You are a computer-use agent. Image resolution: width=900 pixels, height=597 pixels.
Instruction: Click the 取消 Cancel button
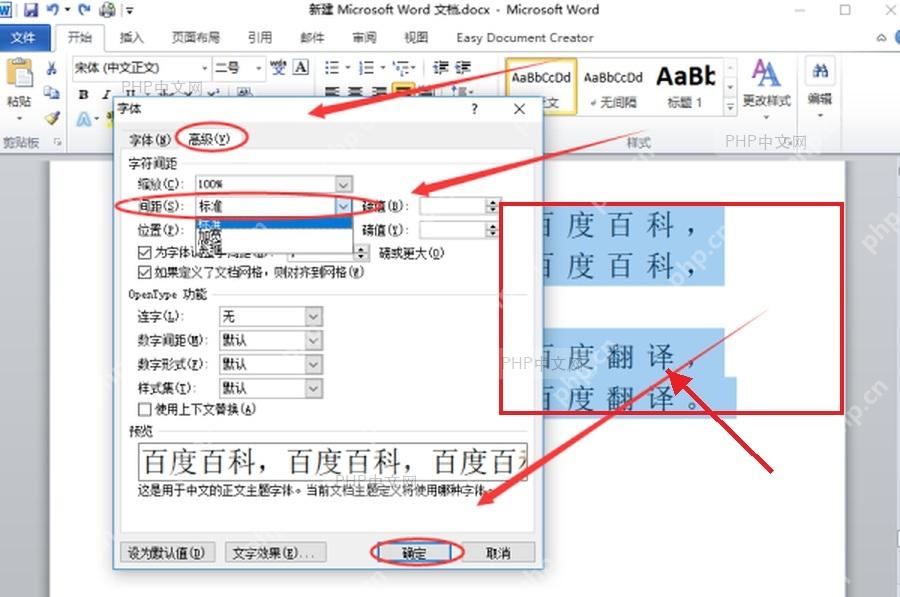[x=498, y=553]
